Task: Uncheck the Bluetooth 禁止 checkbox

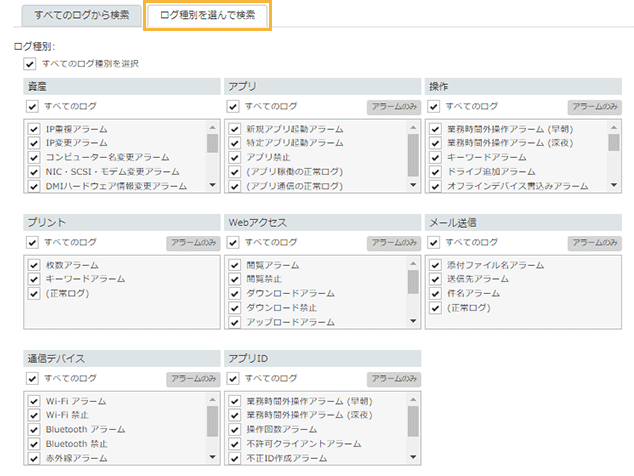Action: tap(34, 443)
